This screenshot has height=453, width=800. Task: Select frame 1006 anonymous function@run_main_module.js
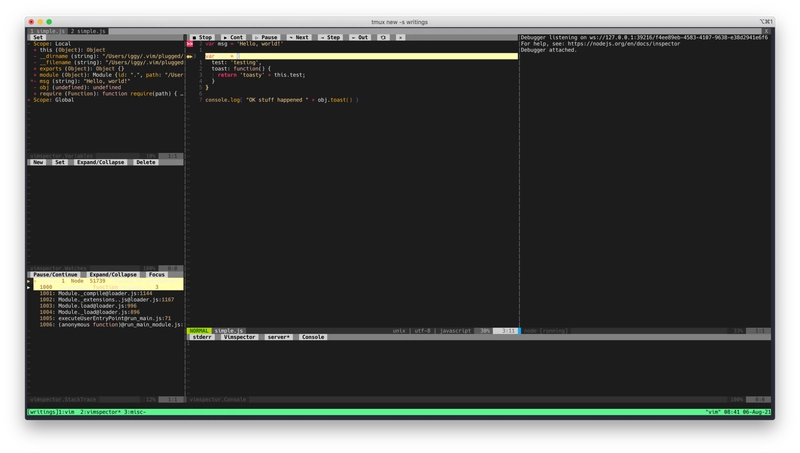(x=111, y=325)
